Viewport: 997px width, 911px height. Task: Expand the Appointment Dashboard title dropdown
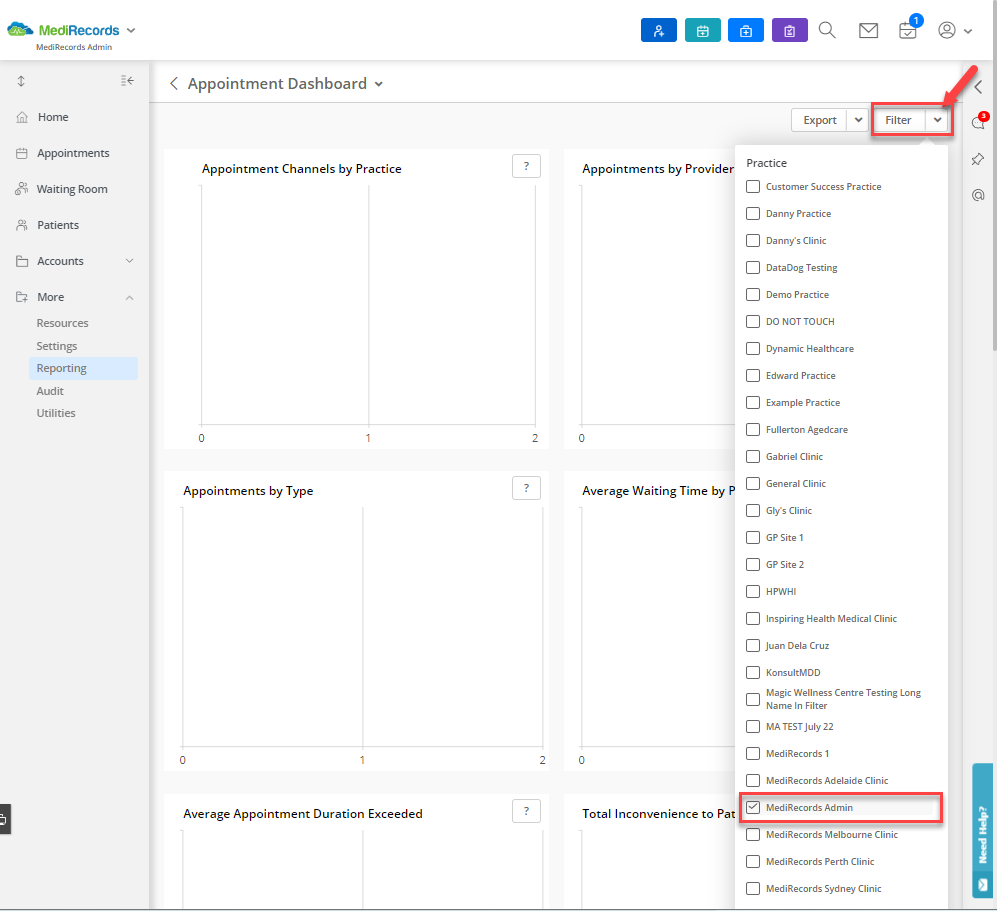(x=379, y=85)
